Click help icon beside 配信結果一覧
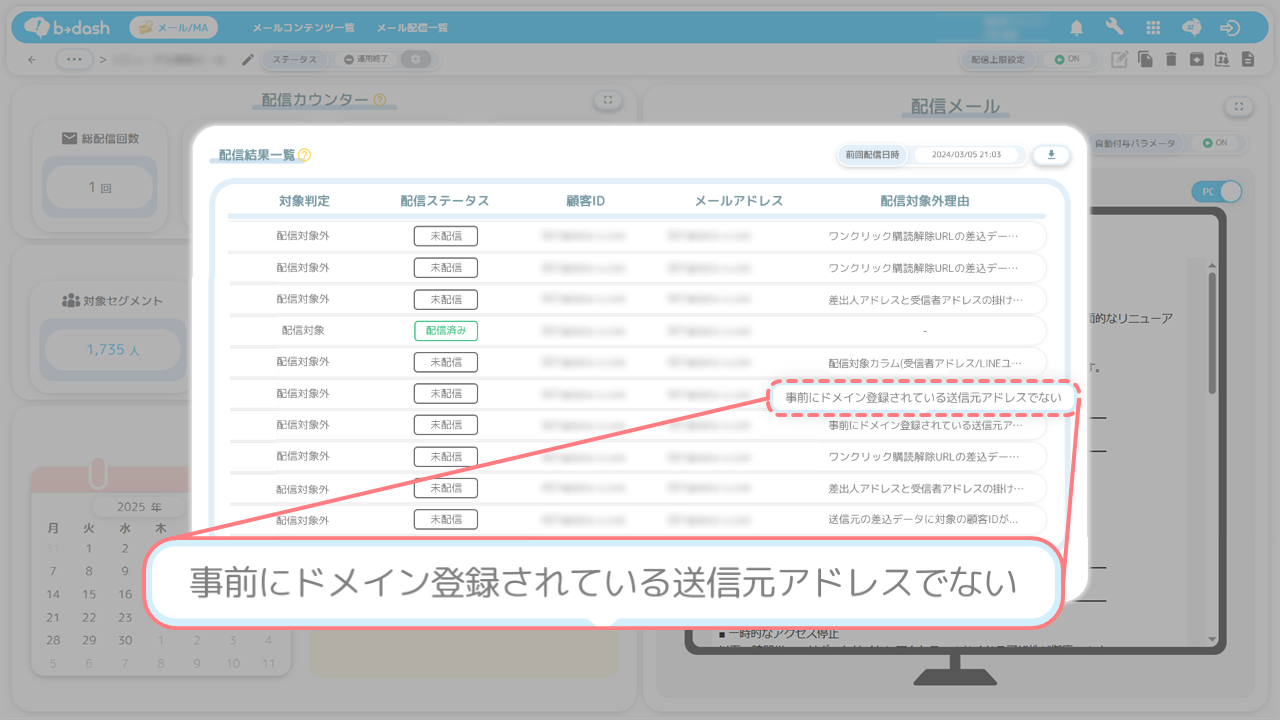The width and height of the screenshot is (1280, 720). coord(305,155)
